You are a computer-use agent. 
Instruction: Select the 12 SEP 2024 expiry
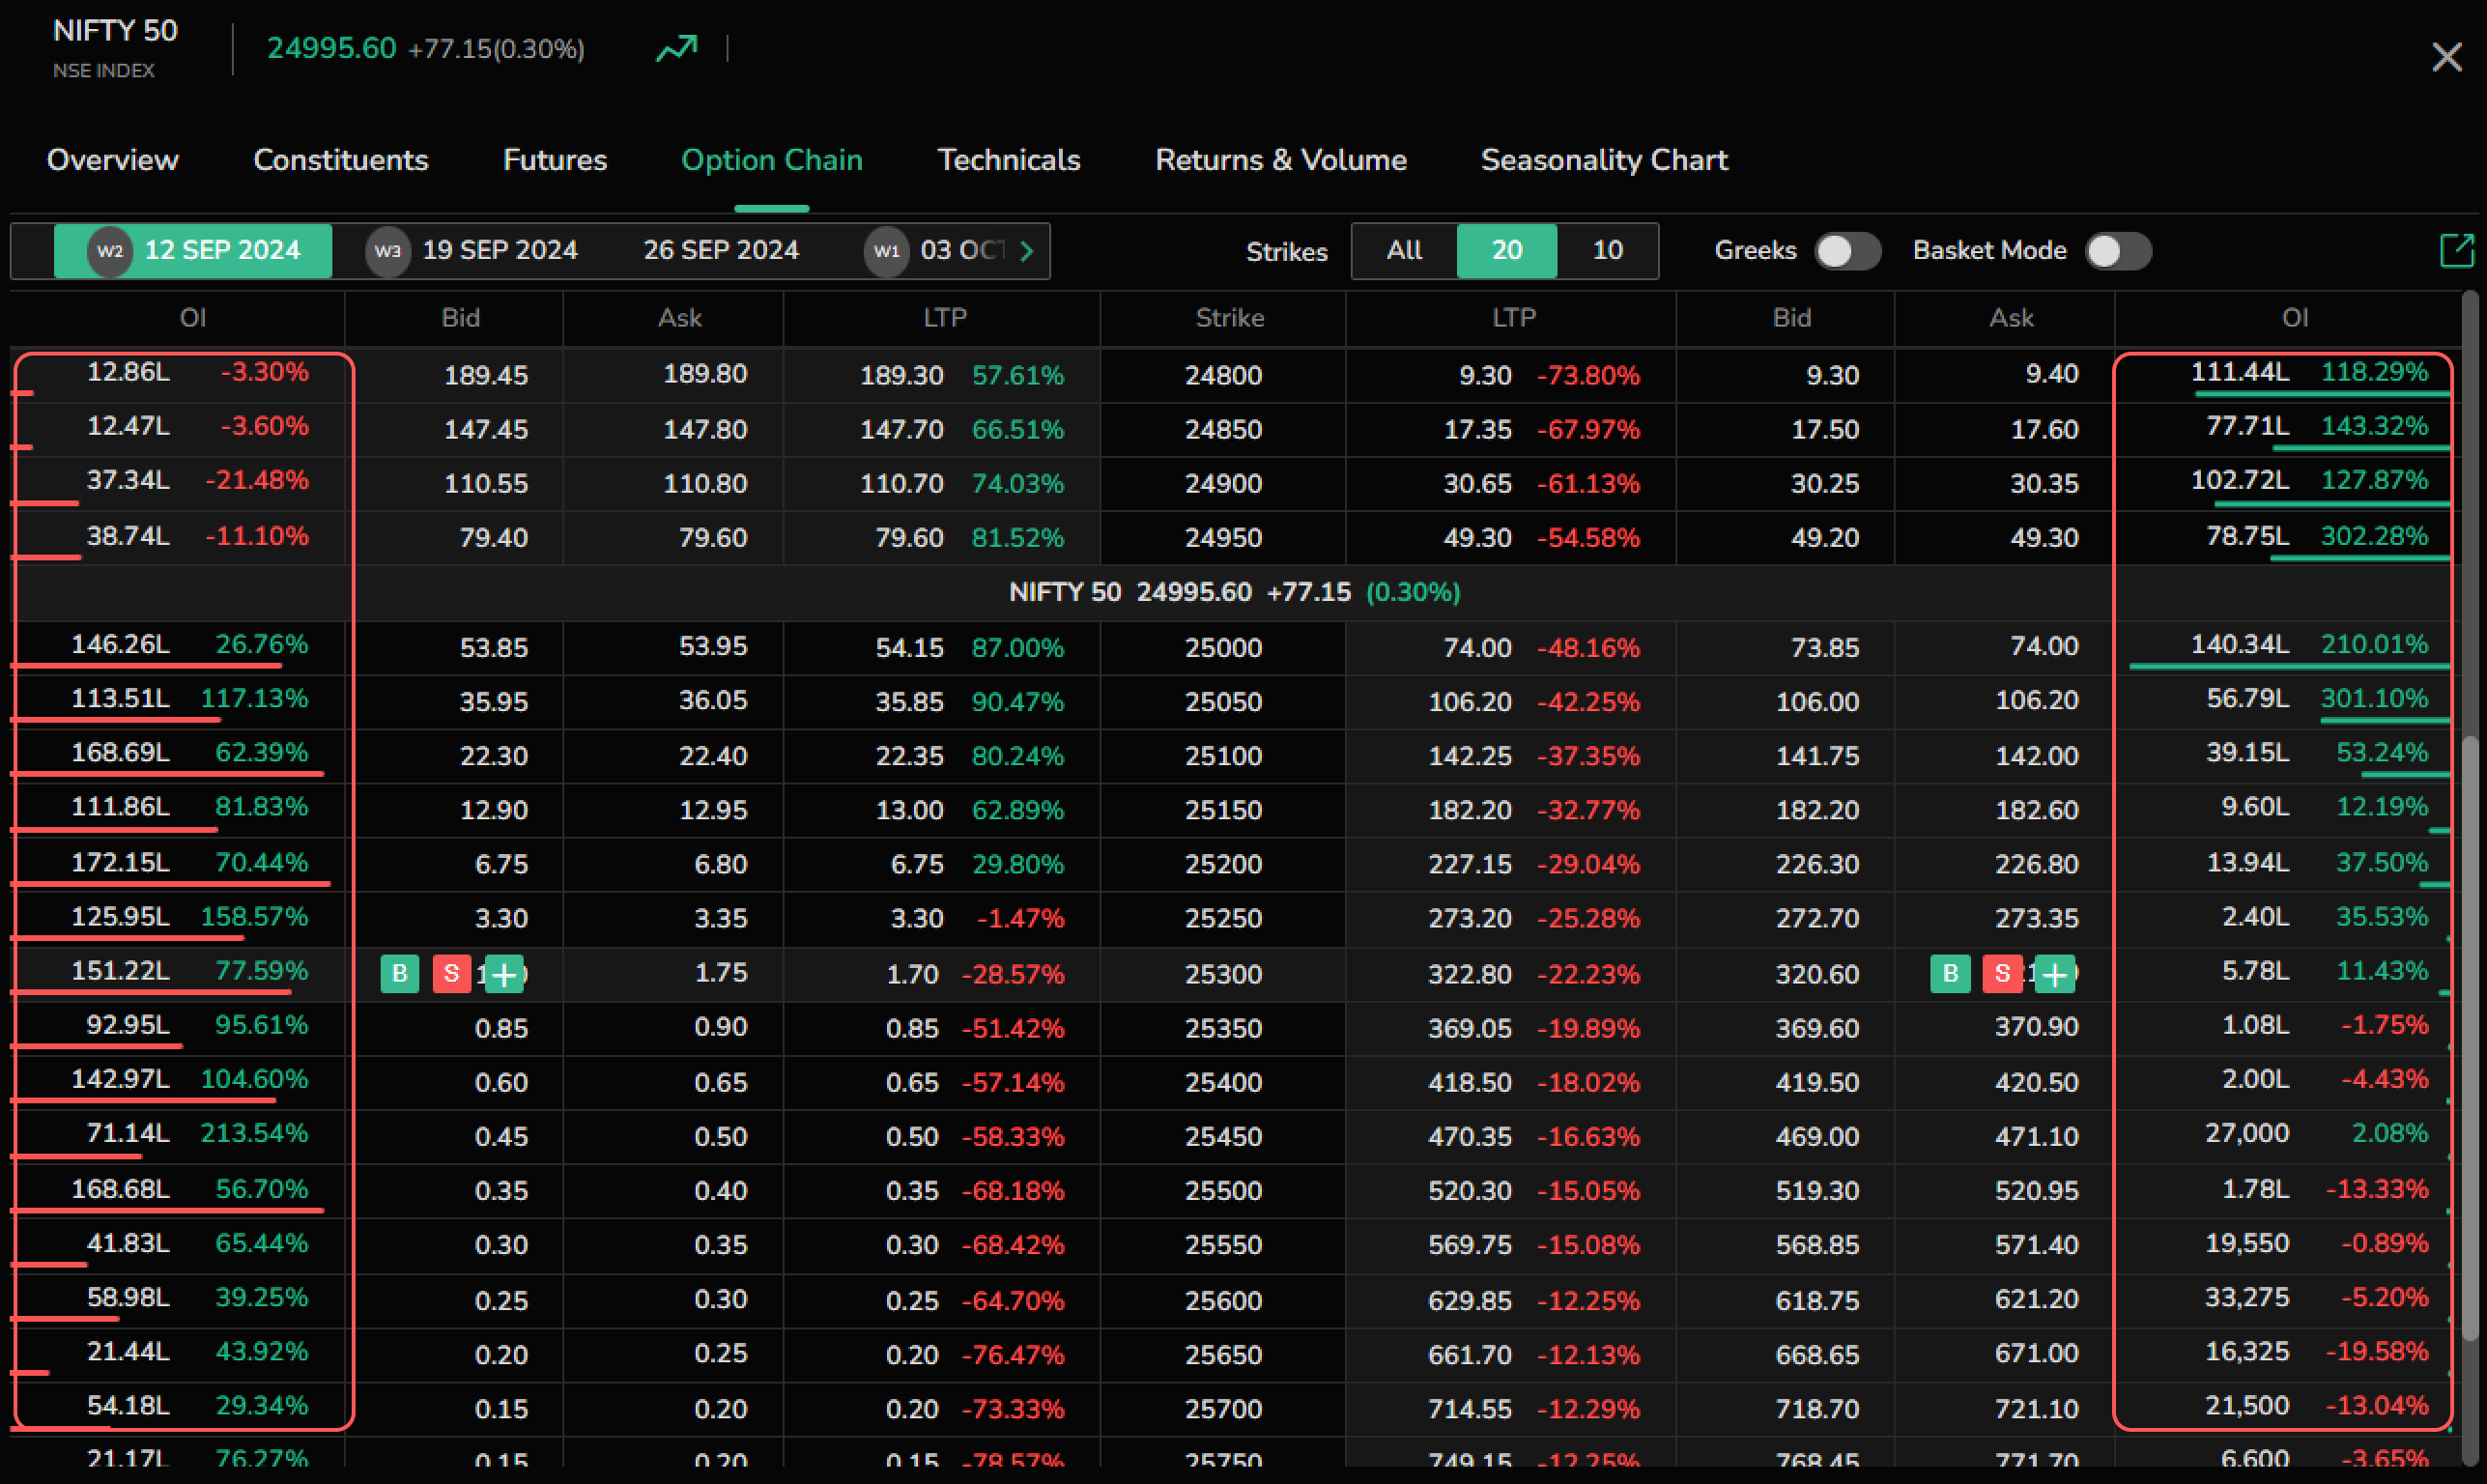coord(193,250)
